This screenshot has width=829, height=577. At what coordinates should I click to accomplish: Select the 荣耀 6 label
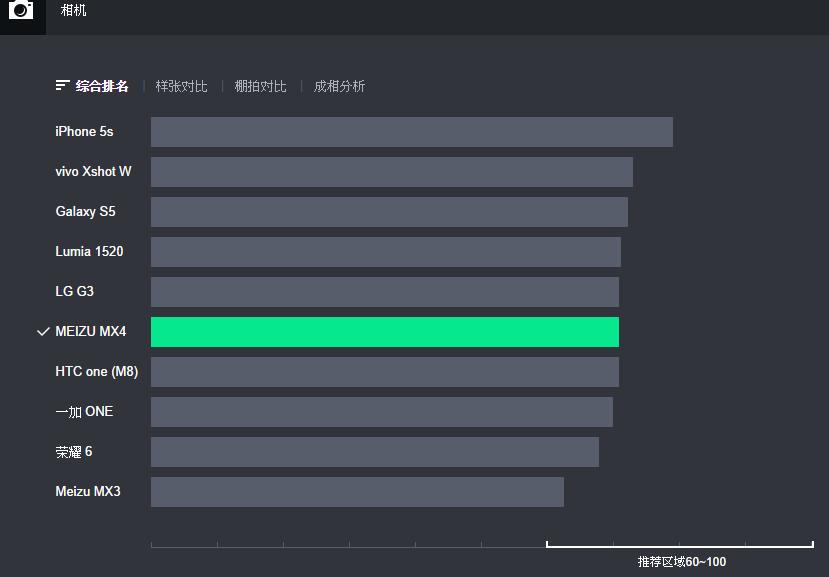pos(74,452)
